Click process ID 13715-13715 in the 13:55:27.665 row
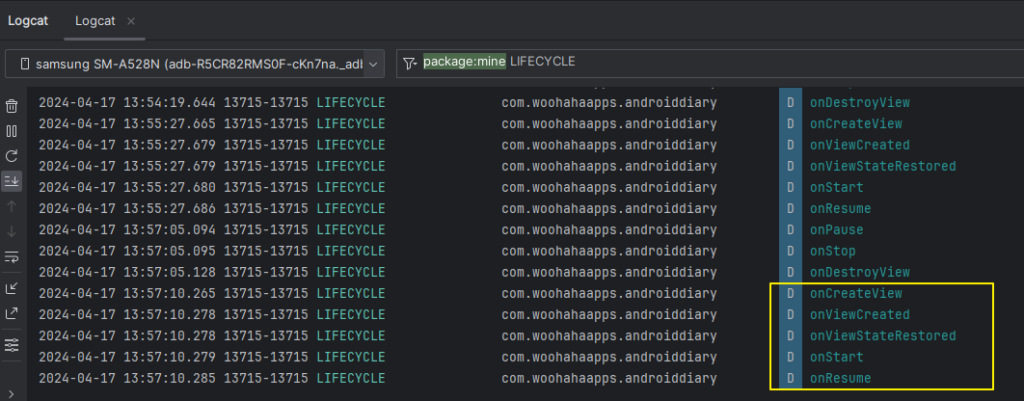This screenshot has width=1024, height=401. 266,123
